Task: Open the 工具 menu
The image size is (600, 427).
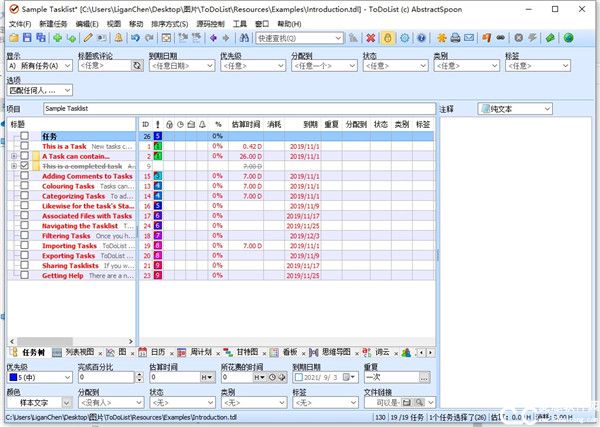Action: coord(240,22)
